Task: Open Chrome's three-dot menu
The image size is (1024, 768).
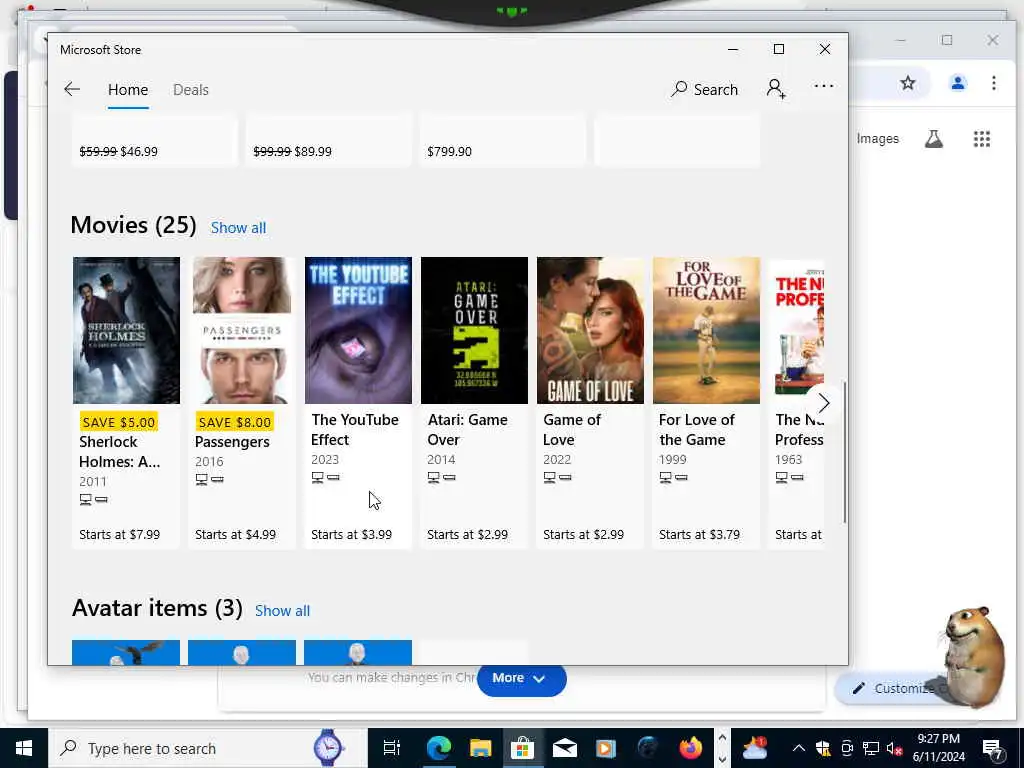Action: click(993, 83)
